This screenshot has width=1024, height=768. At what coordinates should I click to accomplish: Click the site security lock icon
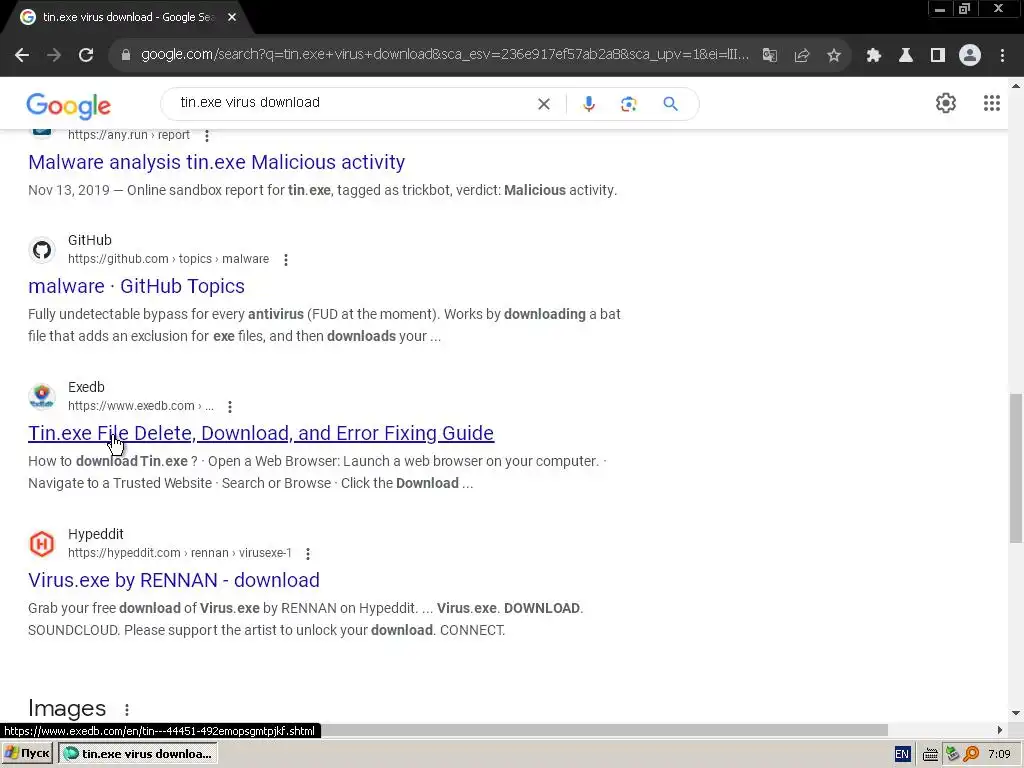click(x=125, y=56)
